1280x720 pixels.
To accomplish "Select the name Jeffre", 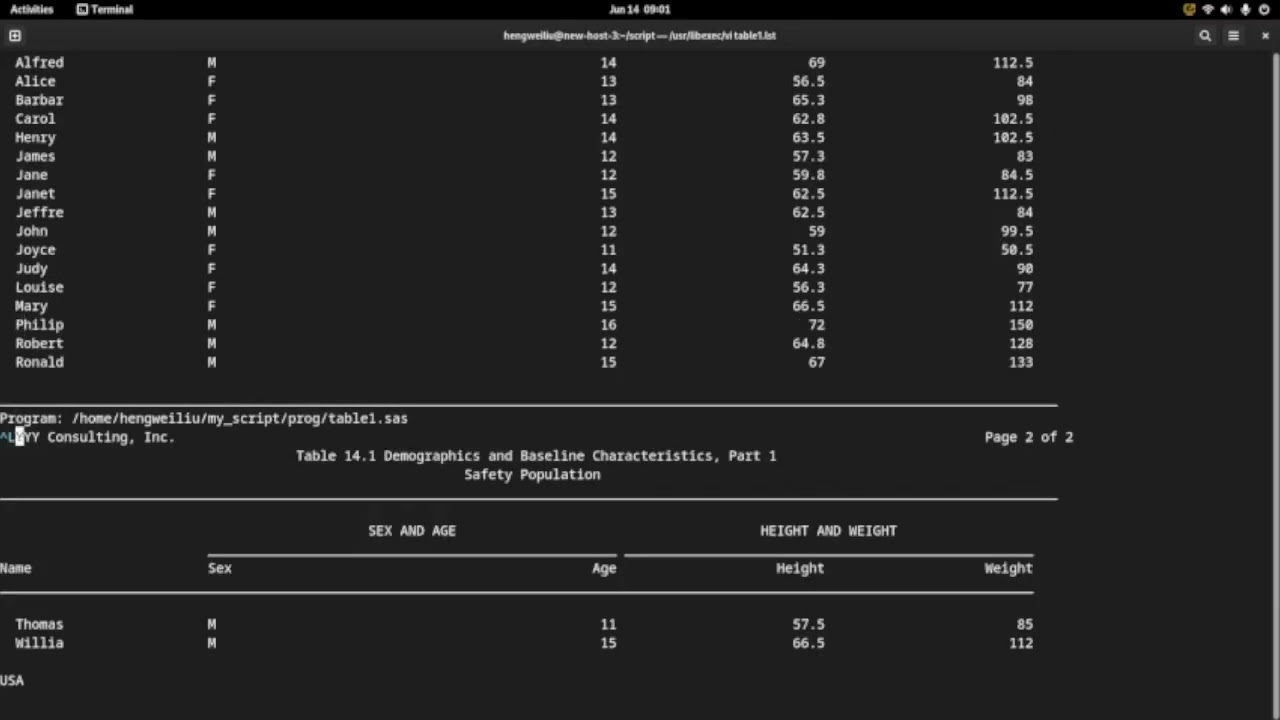I will [x=39, y=212].
